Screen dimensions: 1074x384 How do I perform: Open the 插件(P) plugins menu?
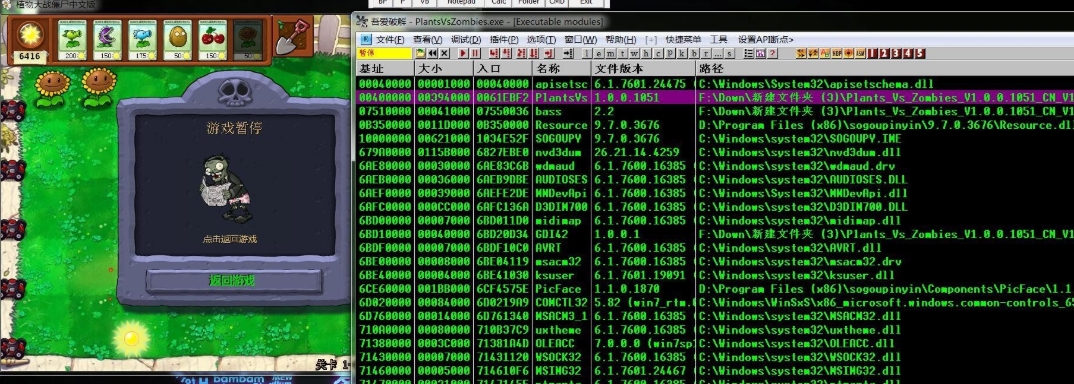coord(503,40)
